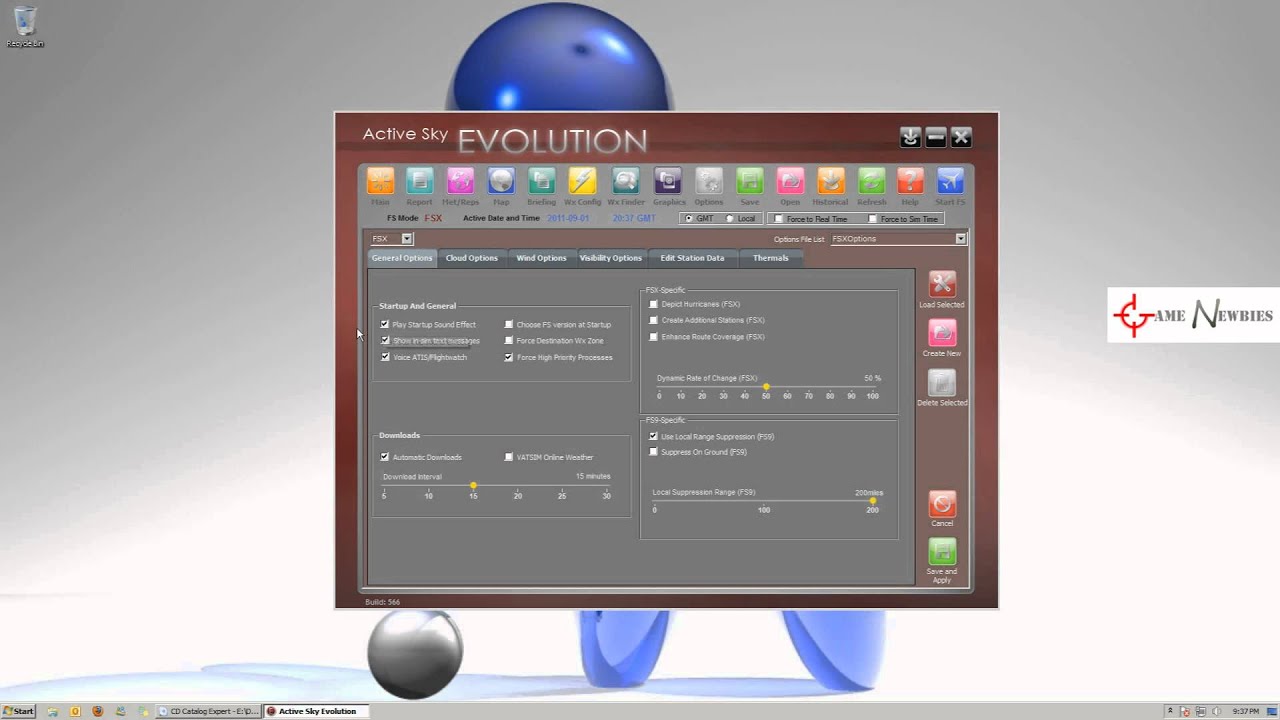Click the Refresh toolbar icon
The height and width of the screenshot is (720, 1280).
tap(871, 181)
